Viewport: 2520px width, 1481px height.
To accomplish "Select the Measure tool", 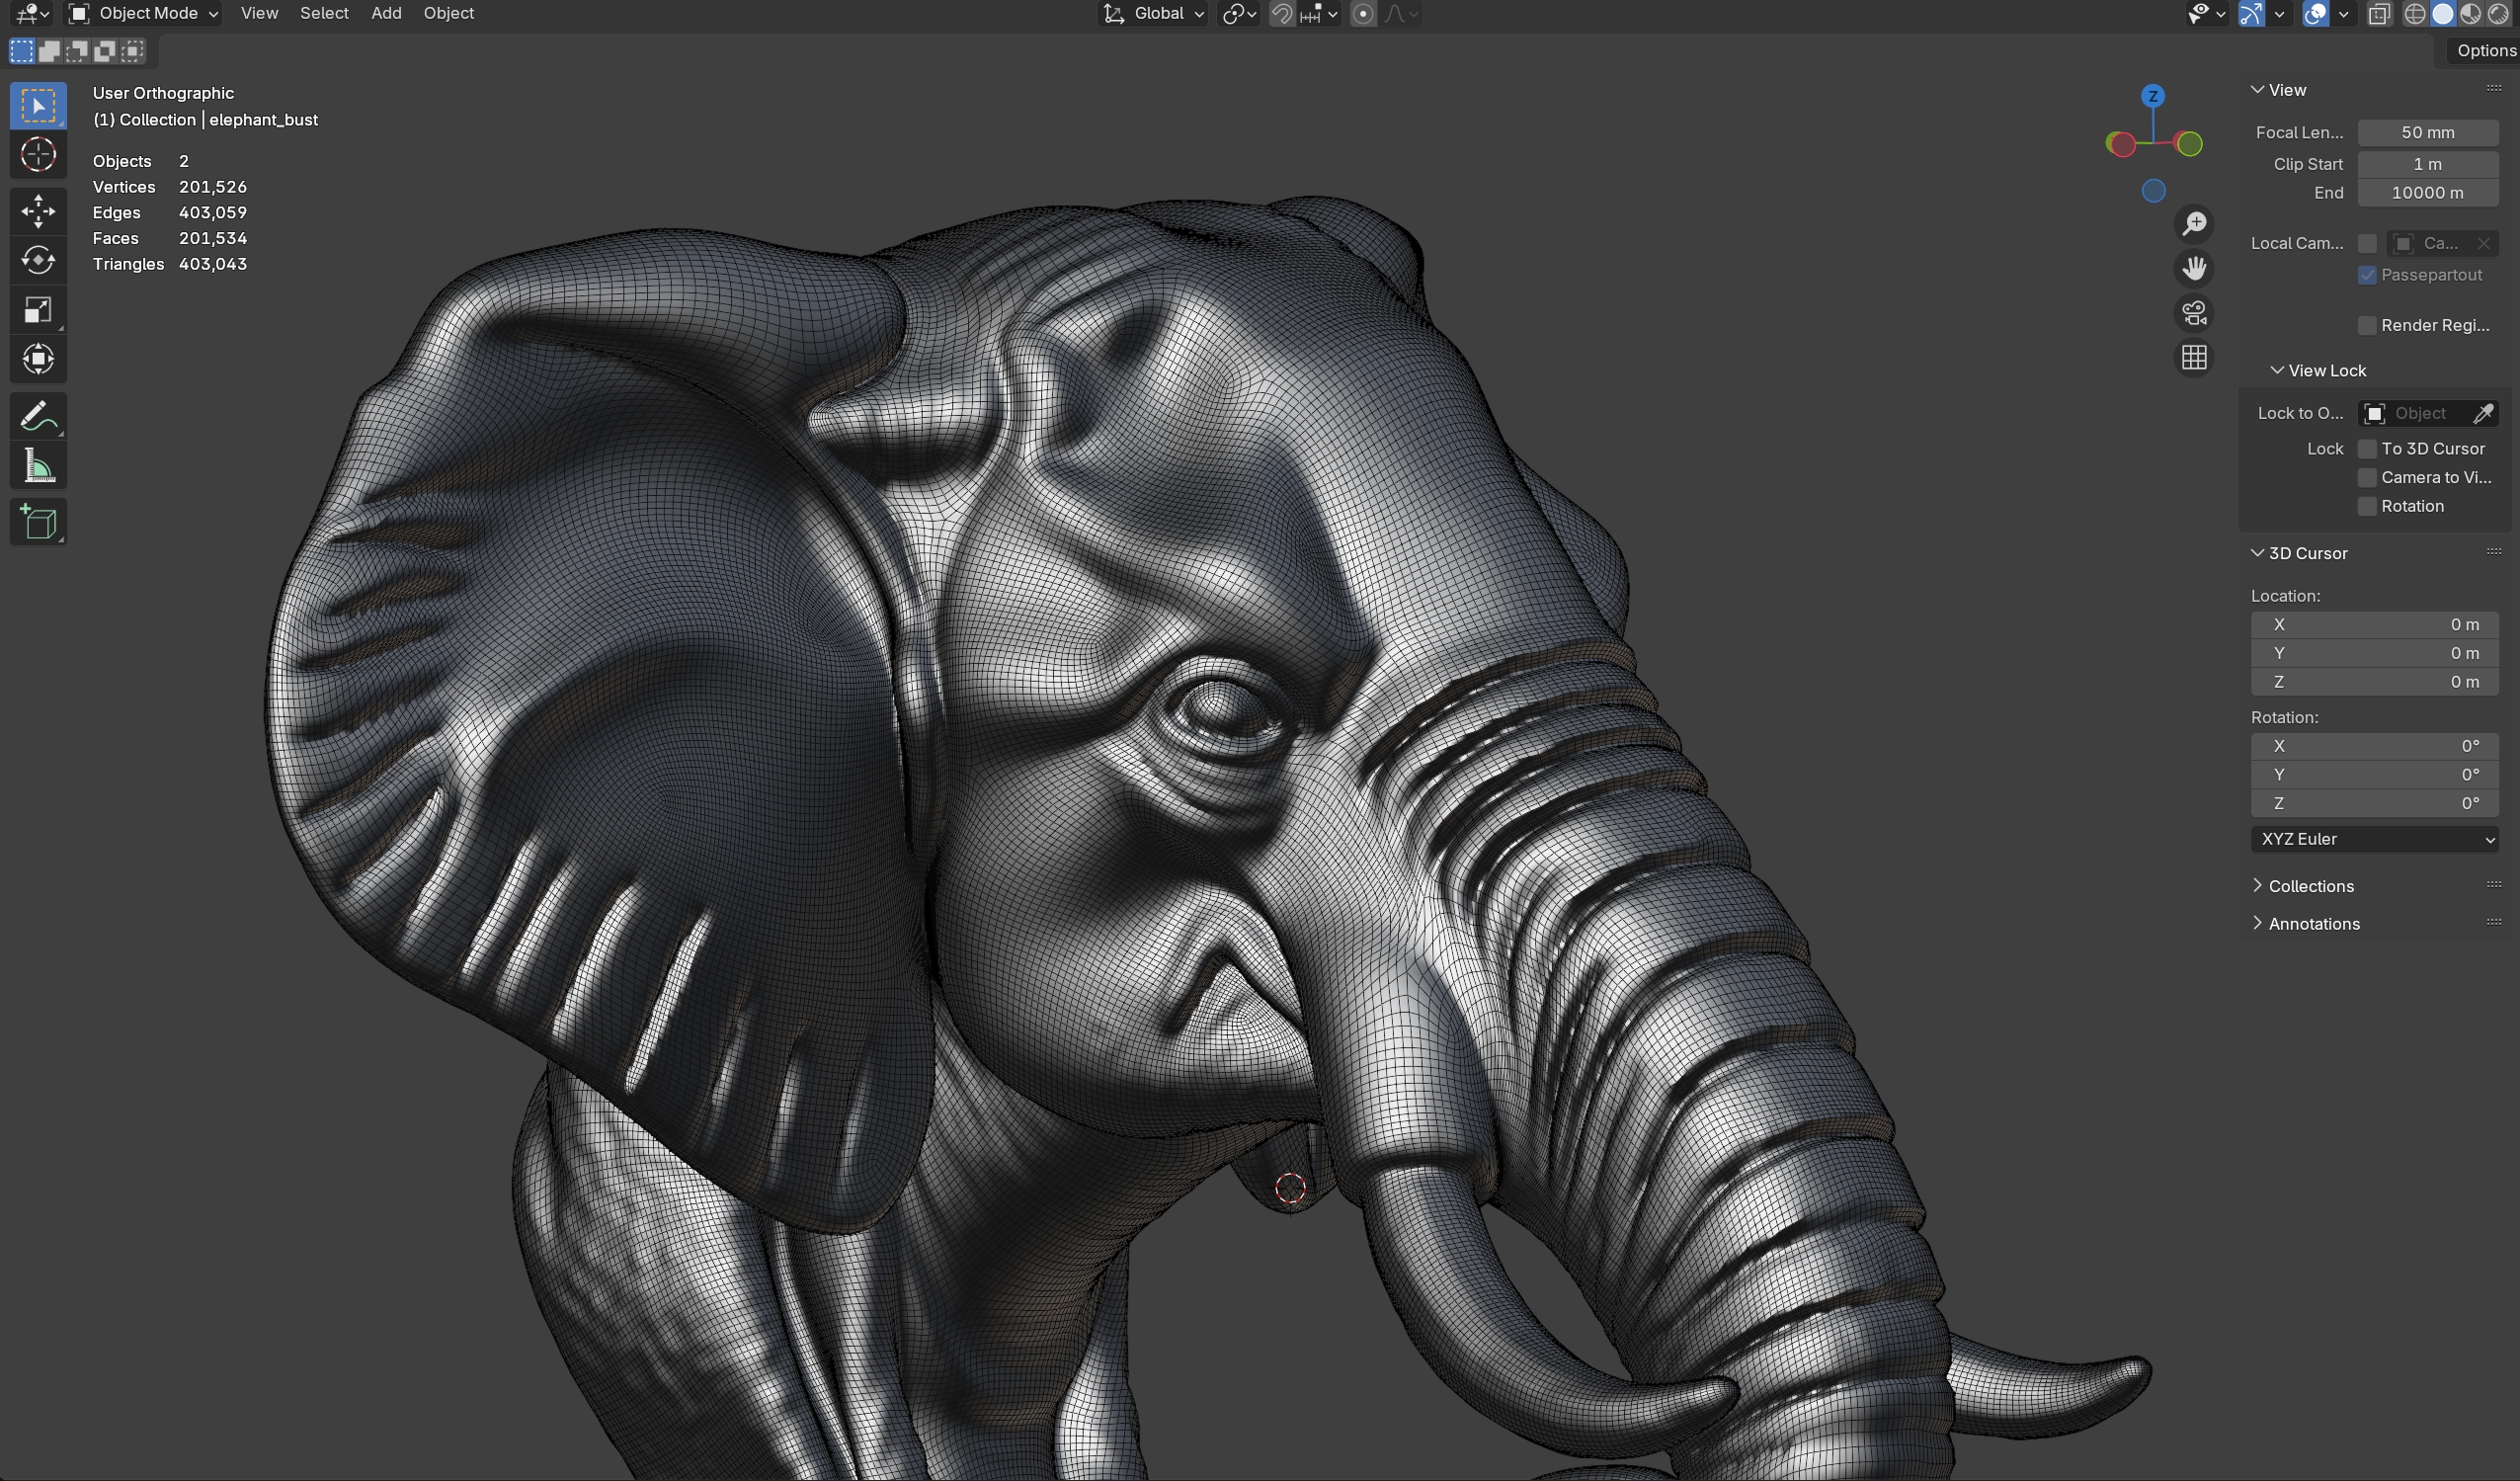I will pos(38,466).
